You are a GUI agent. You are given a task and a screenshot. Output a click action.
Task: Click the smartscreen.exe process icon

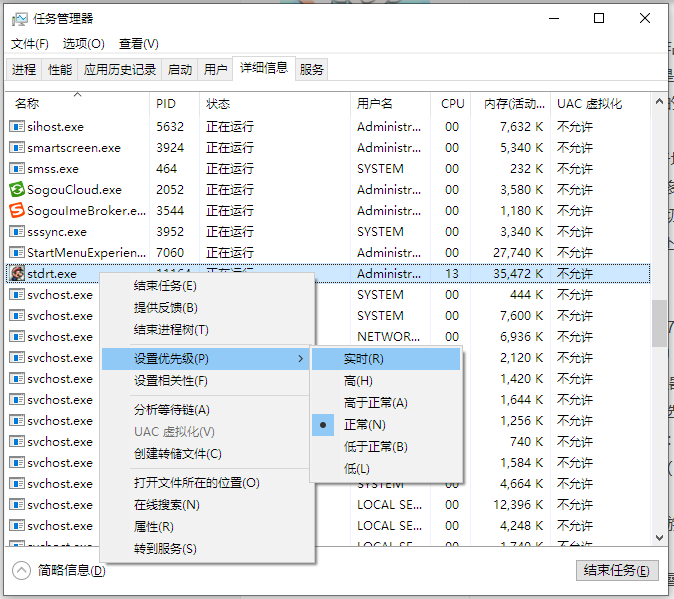pyautogui.click(x=17, y=148)
